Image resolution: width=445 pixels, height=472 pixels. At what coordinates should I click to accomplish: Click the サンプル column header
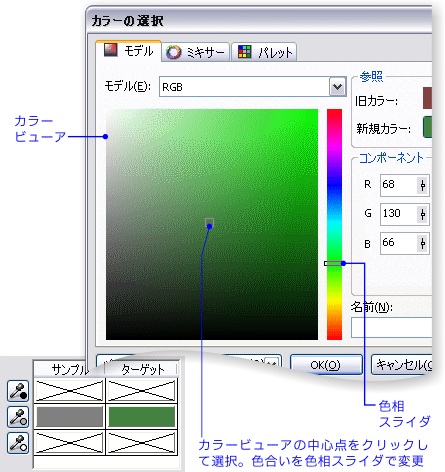(70, 369)
